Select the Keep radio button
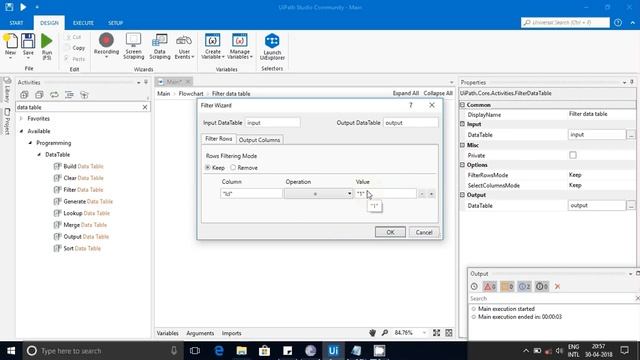 tap(208, 167)
